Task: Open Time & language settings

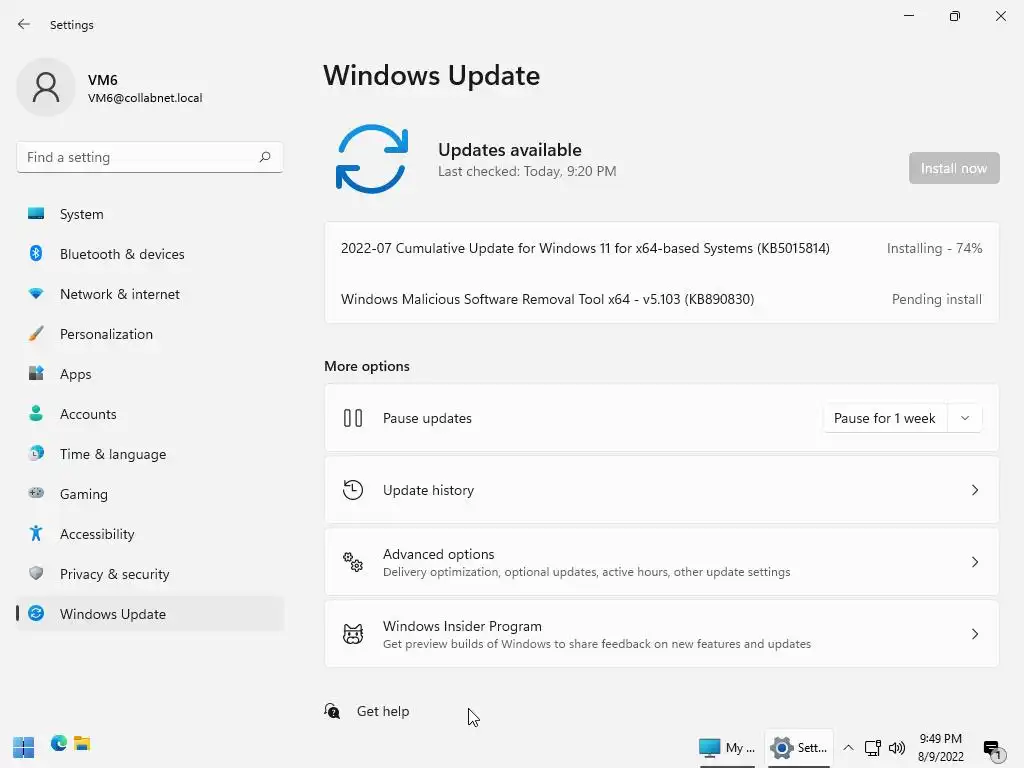Action: pyautogui.click(x=150, y=454)
